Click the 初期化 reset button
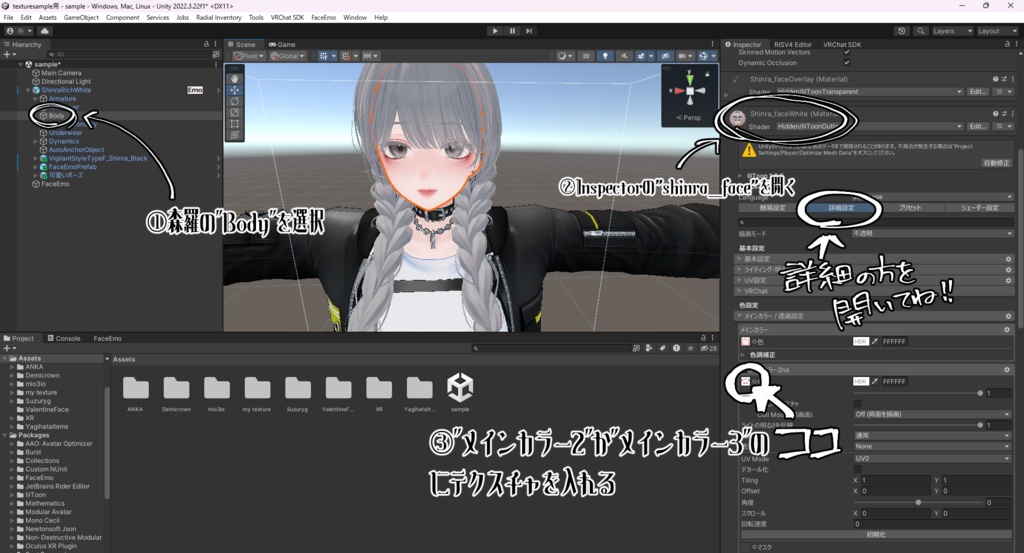 (875, 534)
